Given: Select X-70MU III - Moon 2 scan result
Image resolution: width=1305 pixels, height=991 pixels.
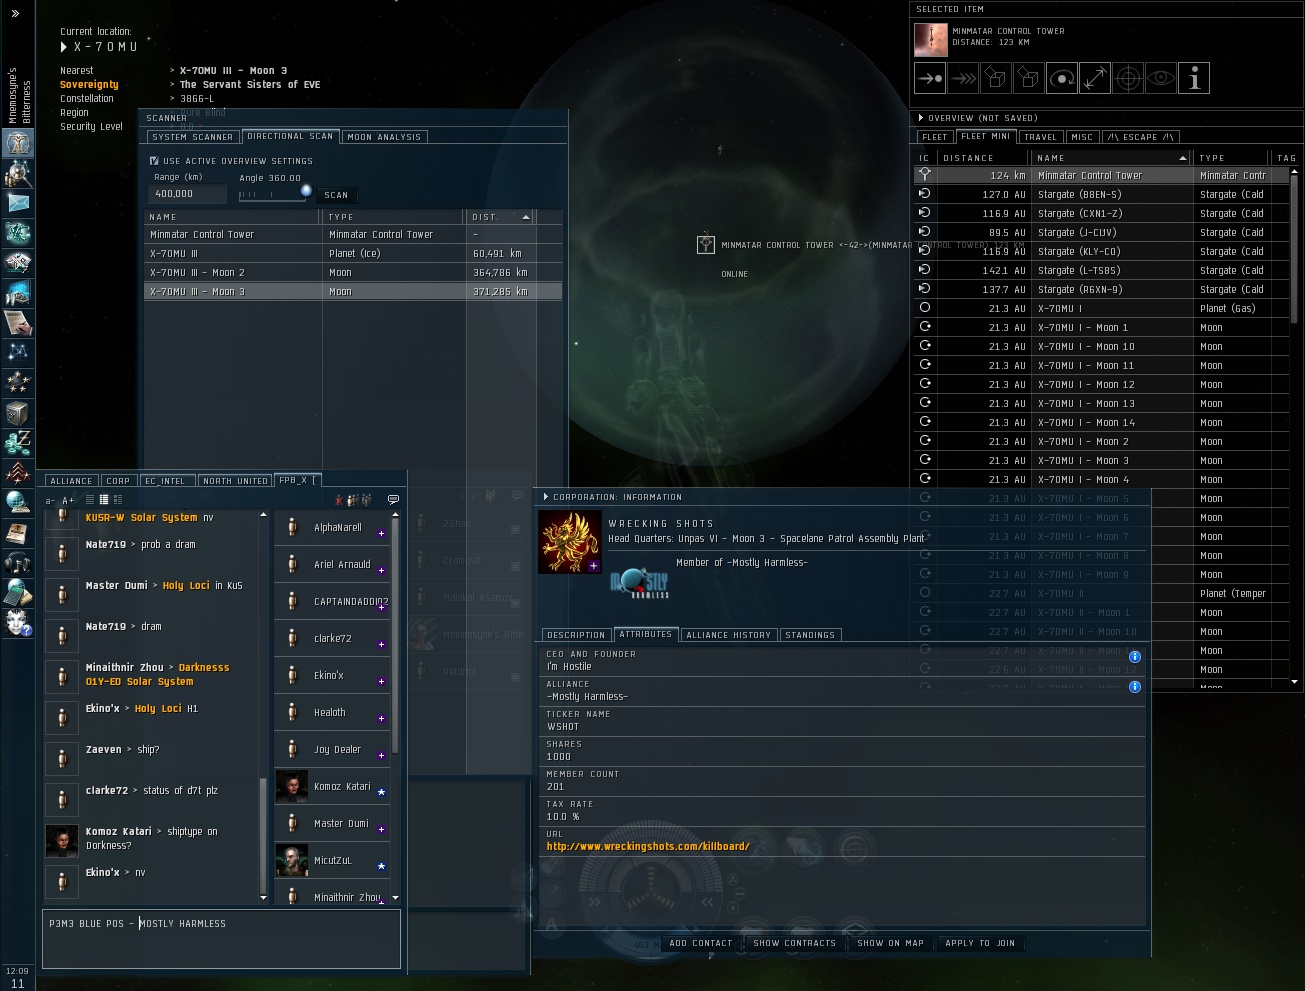Looking at the screenshot, I should click(353, 272).
